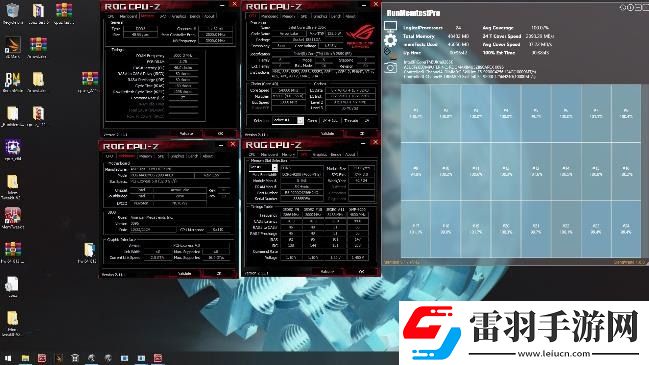The height and width of the screenshot is (365, 649).
Task: Click the Core Speed value field
Action: click(x=289, y=90)
